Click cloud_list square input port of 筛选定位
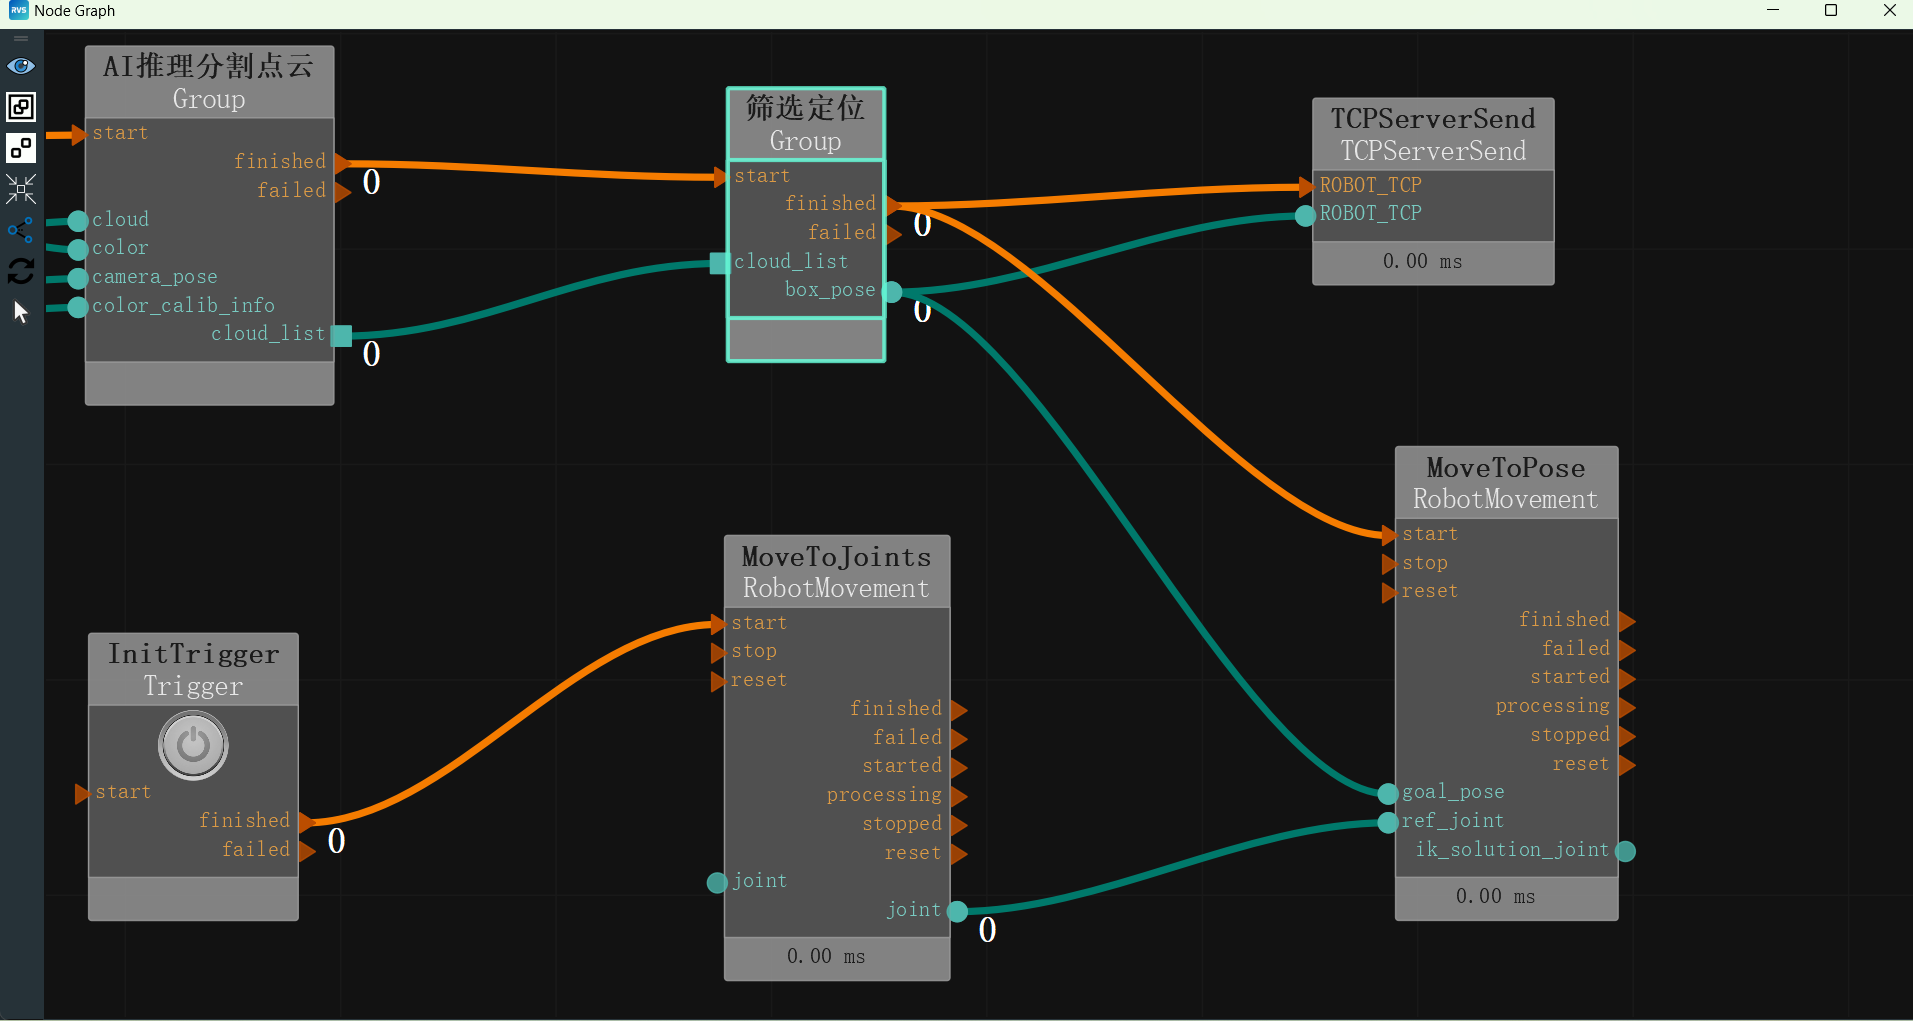 tap(720, 263)
